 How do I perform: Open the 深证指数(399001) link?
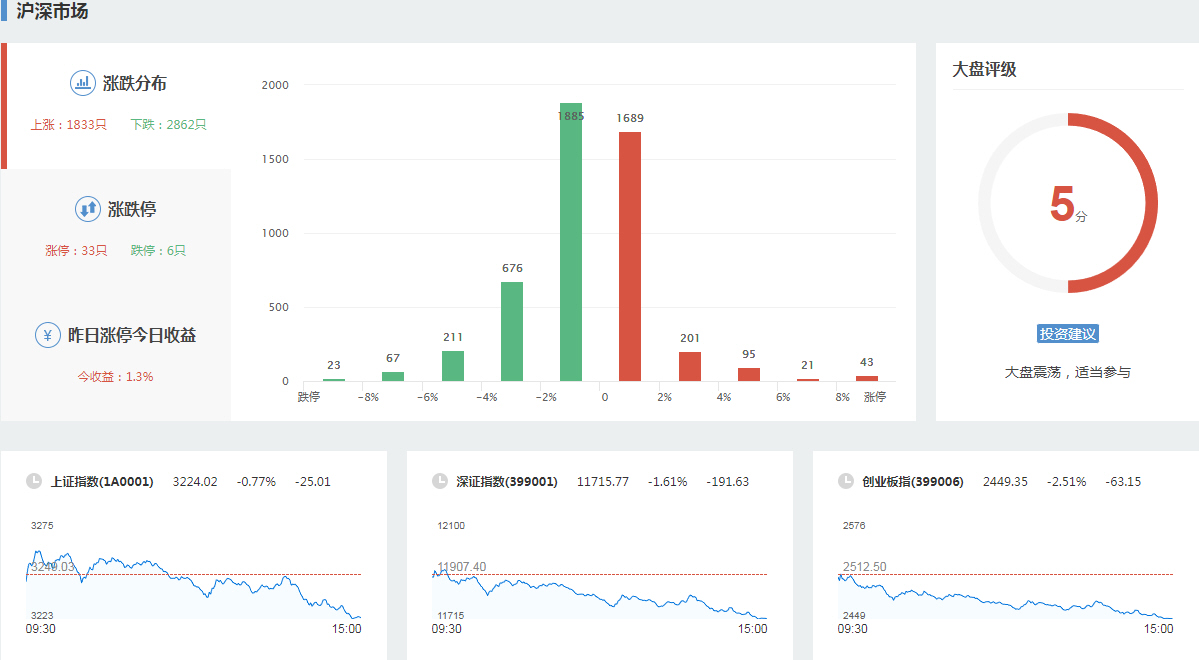[x=507, y=482]
